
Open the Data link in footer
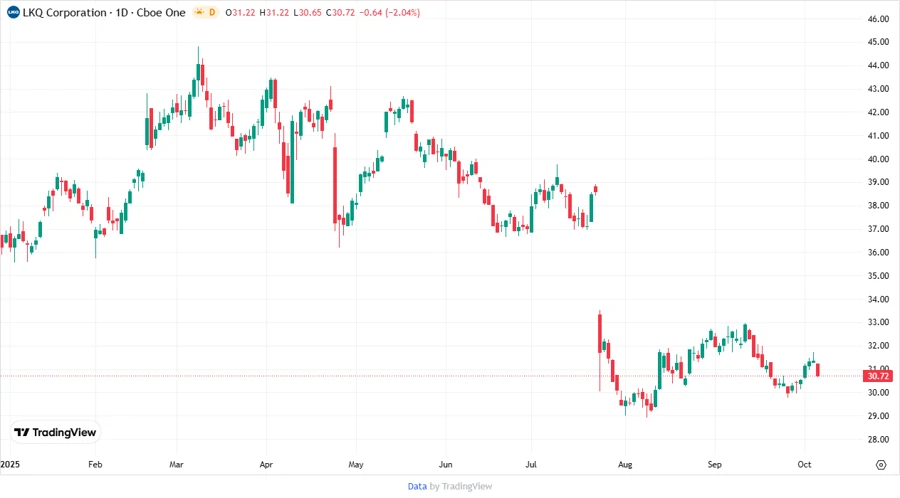coord(417,486)
